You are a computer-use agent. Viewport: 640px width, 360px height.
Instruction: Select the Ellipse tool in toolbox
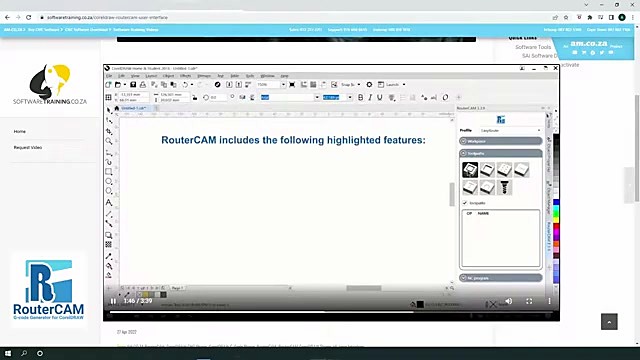click(x=109, y=181)
